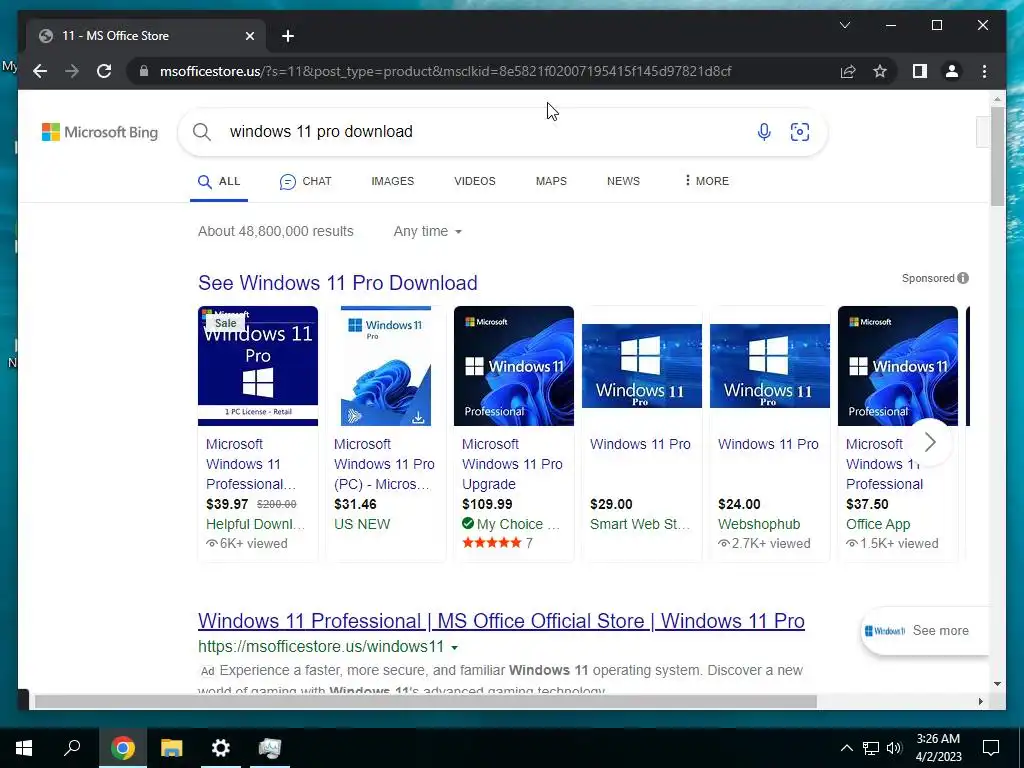The image size is (1024, 768).
Task: Click the 'Webshophub' seller name
Action: coord(759,524)
